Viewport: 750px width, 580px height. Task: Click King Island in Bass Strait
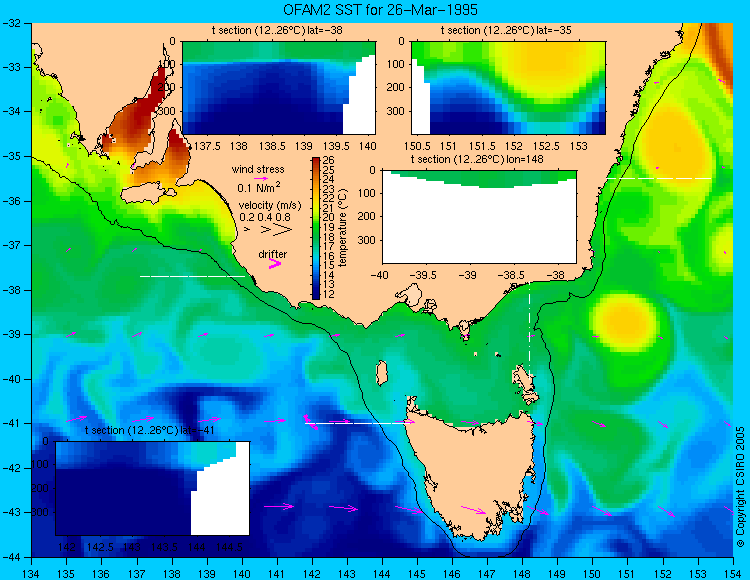[x=381, y=373]
